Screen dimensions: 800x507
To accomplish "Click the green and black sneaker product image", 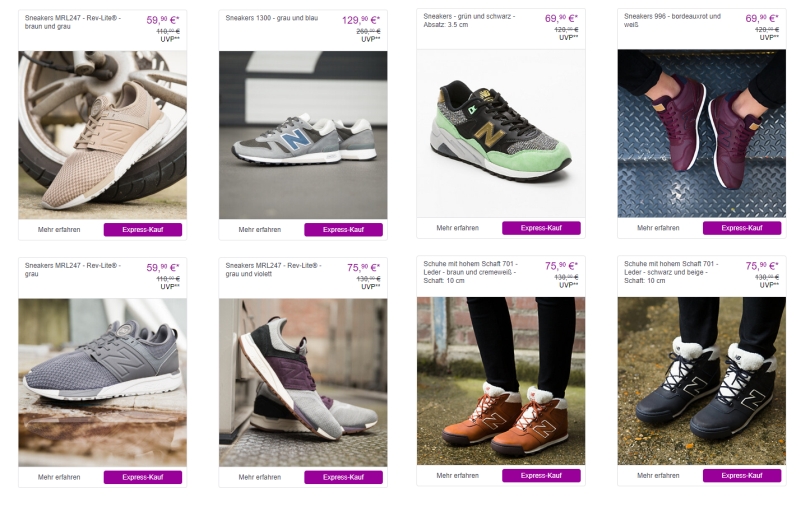I will click(x=500, y=133).
